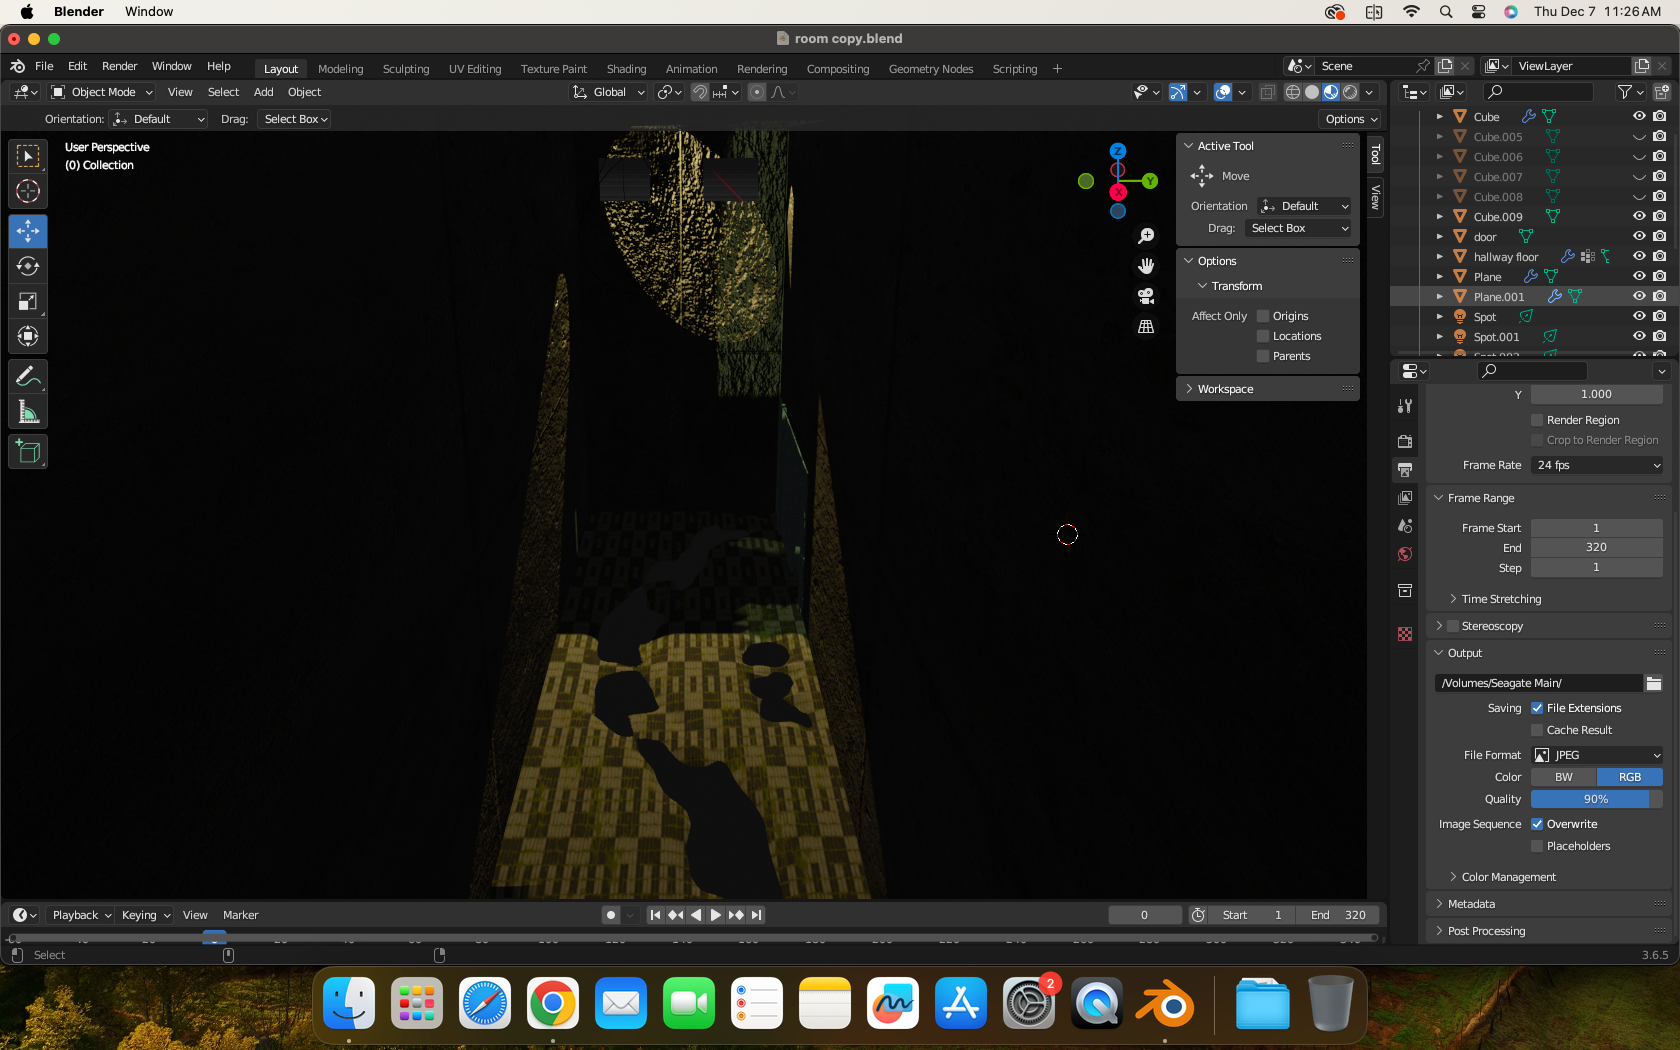Browse output folder icon
Screen dimensions: 1680x1050
coord(1654,683)
